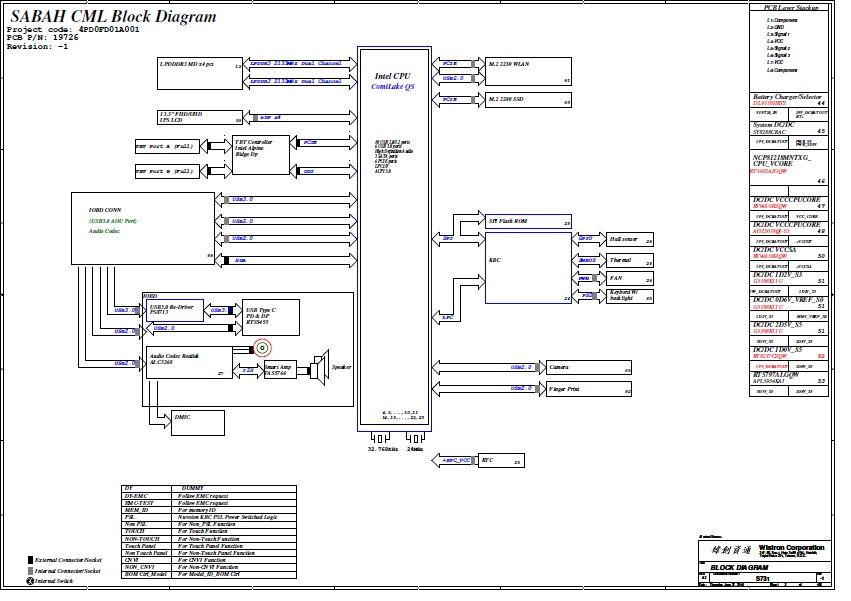This screenshot has width=851, height=601.
Task: Click the Wistron Corporation logo
Action: coord(720,551)
